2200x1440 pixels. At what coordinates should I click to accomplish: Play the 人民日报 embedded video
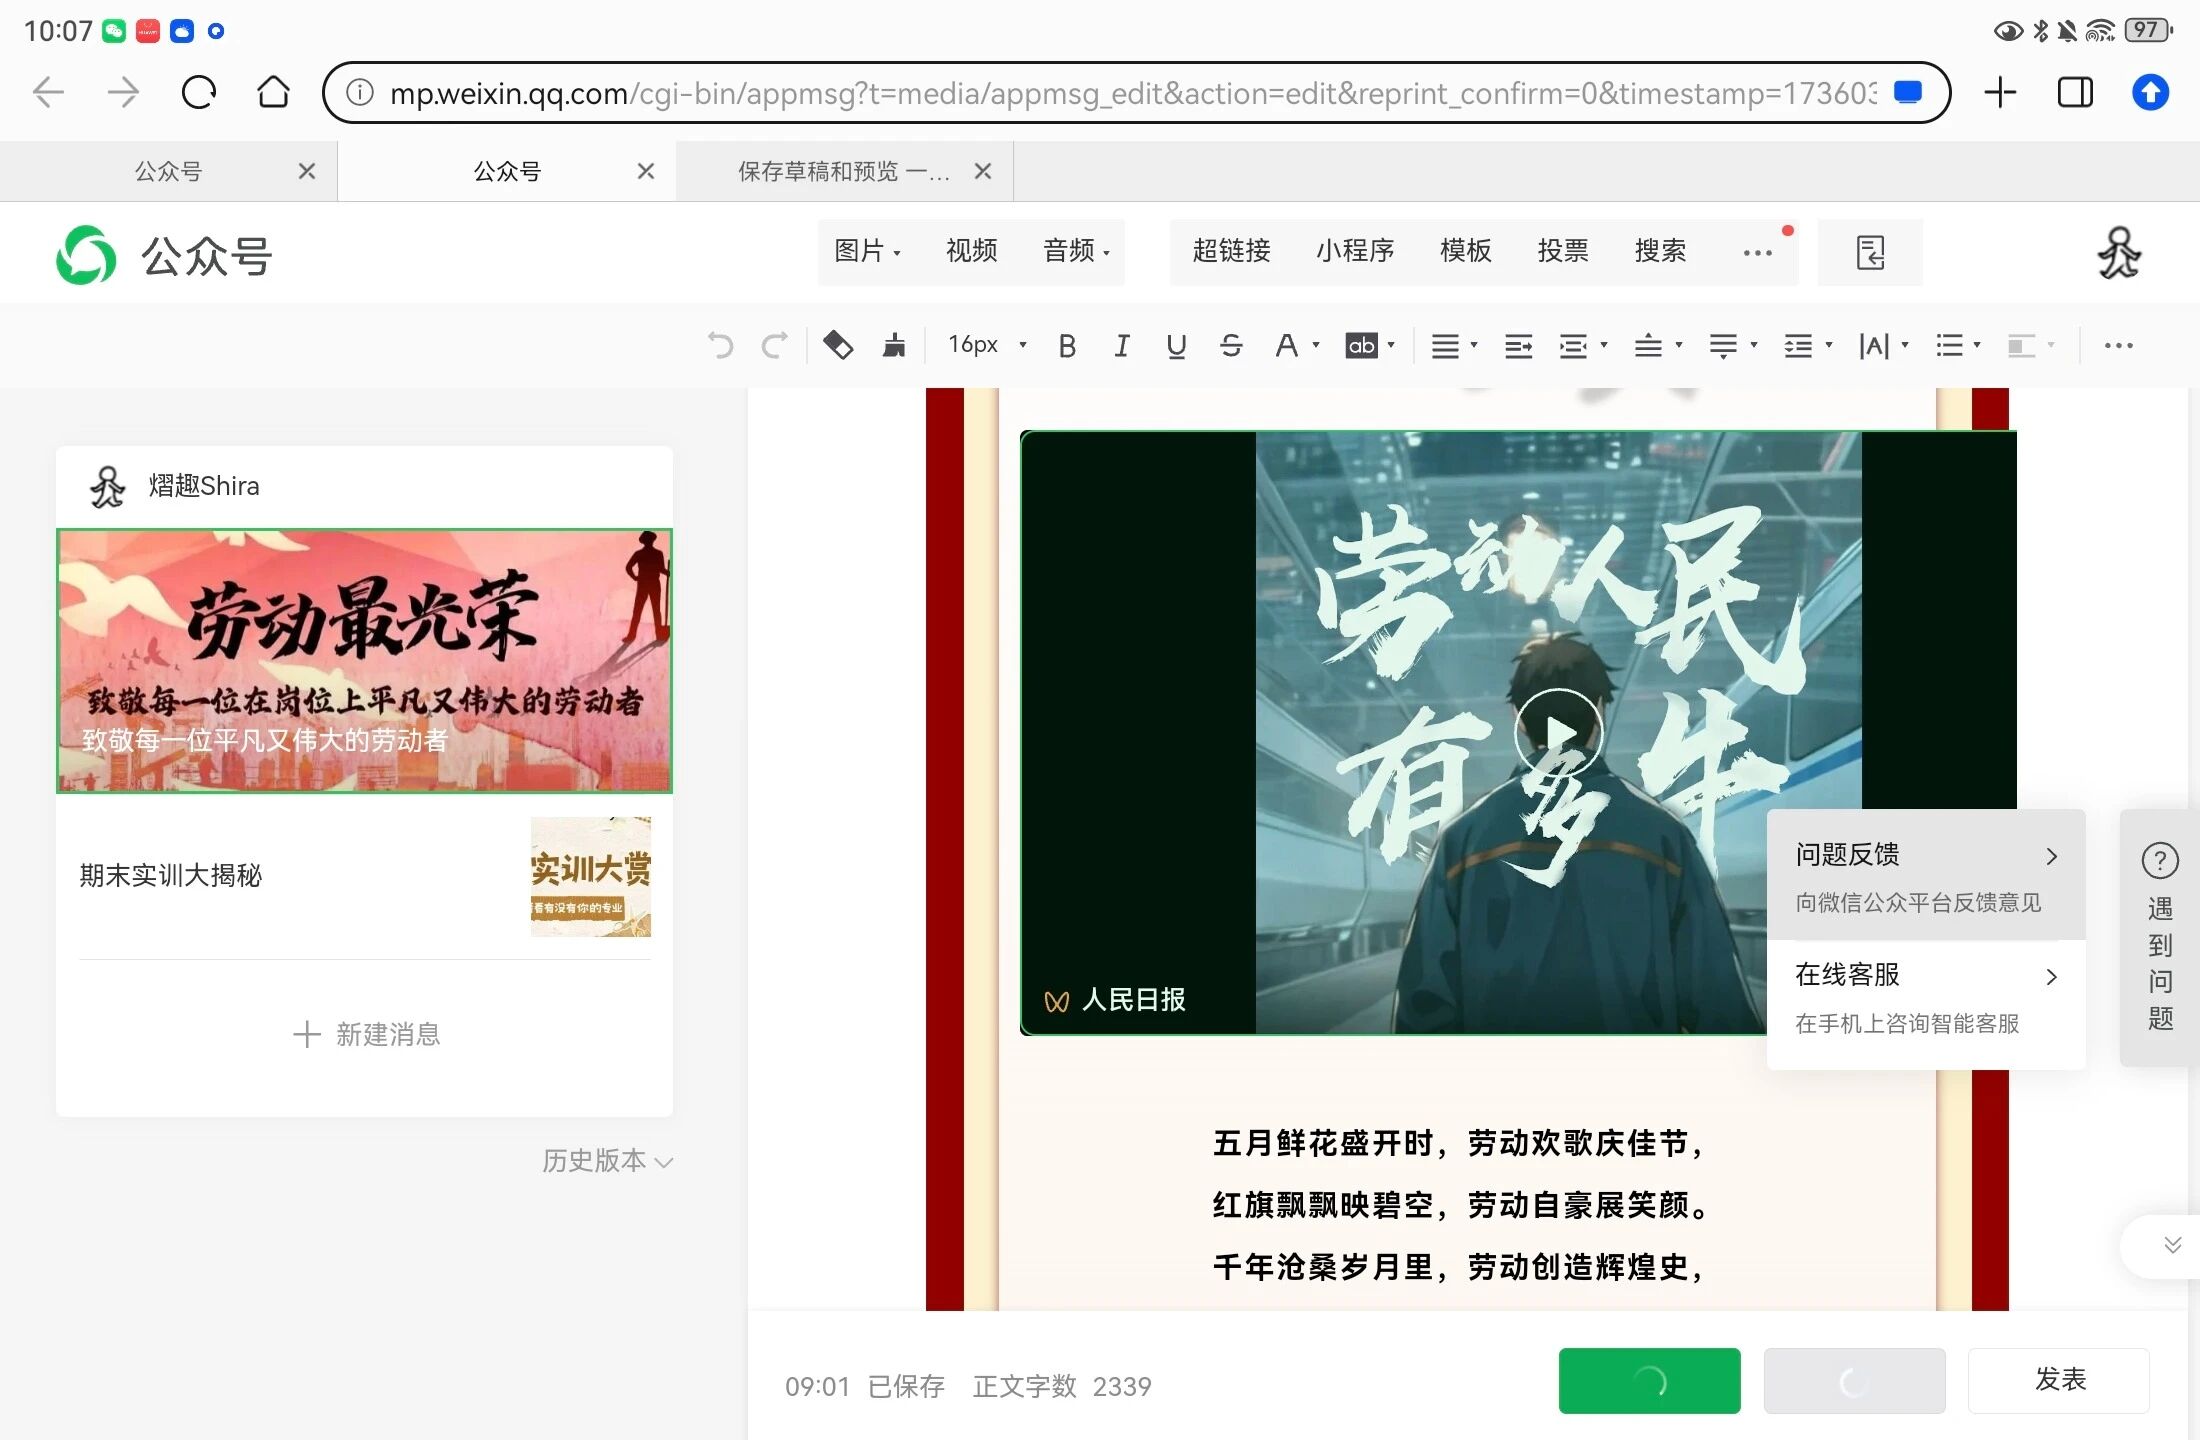(1557, 733)
